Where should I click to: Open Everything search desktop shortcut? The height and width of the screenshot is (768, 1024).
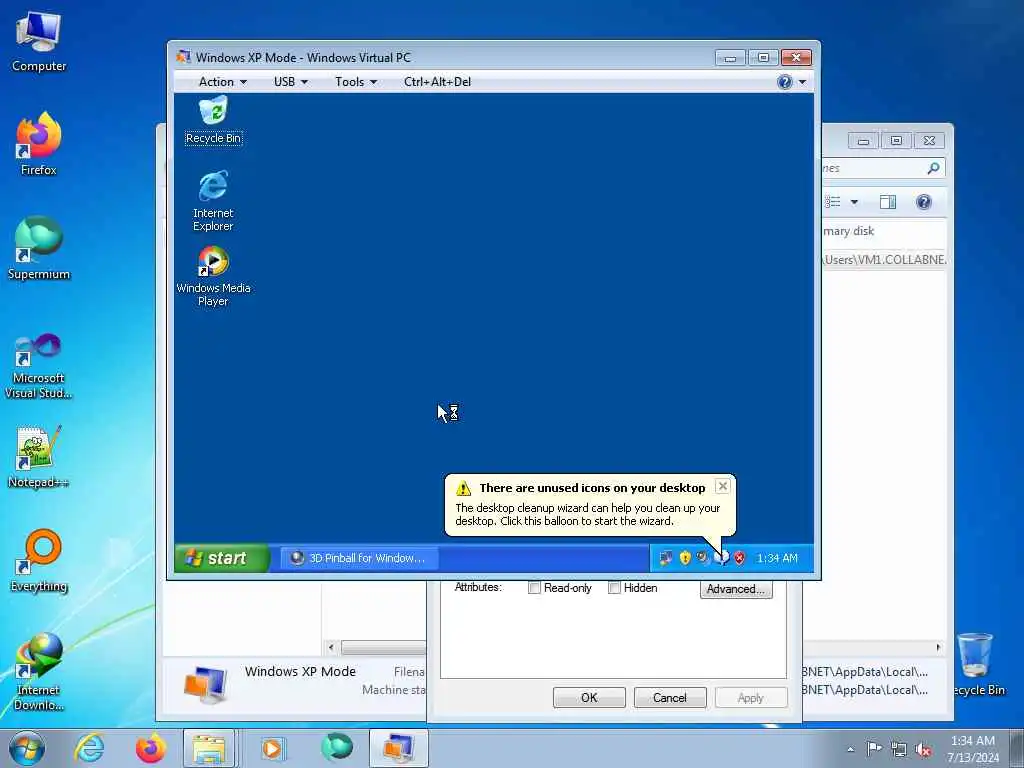(x=39, y=560)
